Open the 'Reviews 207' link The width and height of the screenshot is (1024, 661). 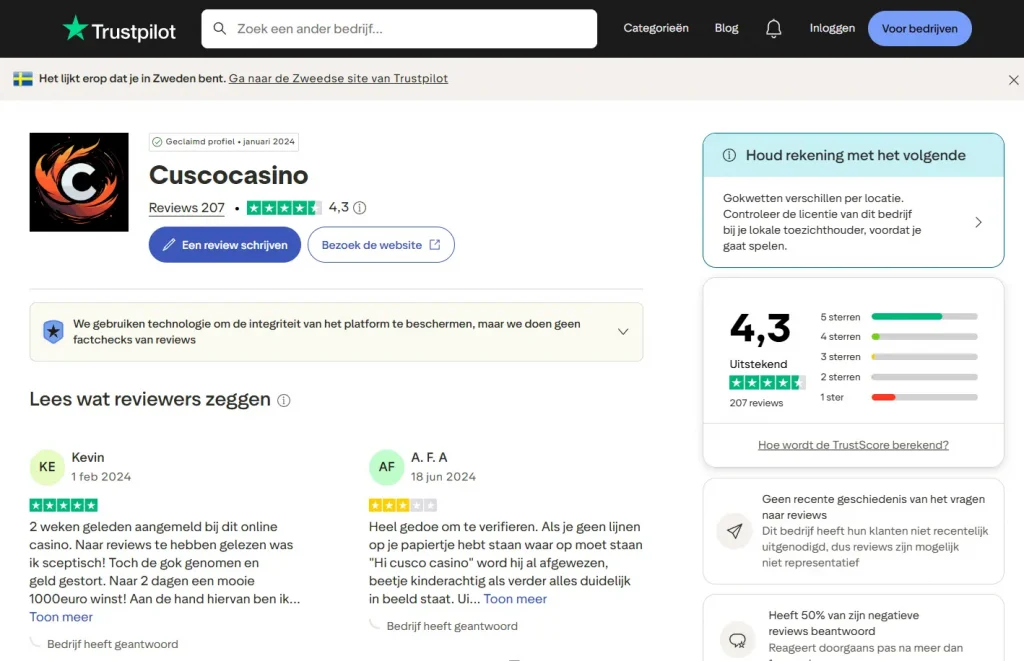pyautogui.click(x=187, y=208)
